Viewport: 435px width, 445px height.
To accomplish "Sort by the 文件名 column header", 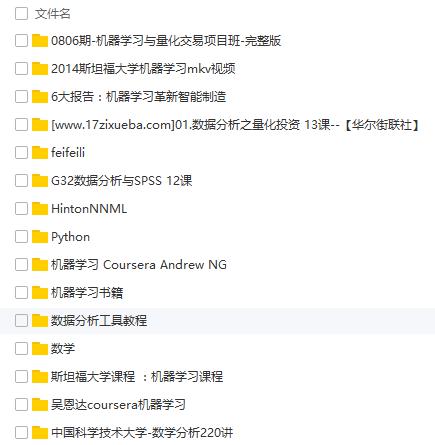I will 52,14.
